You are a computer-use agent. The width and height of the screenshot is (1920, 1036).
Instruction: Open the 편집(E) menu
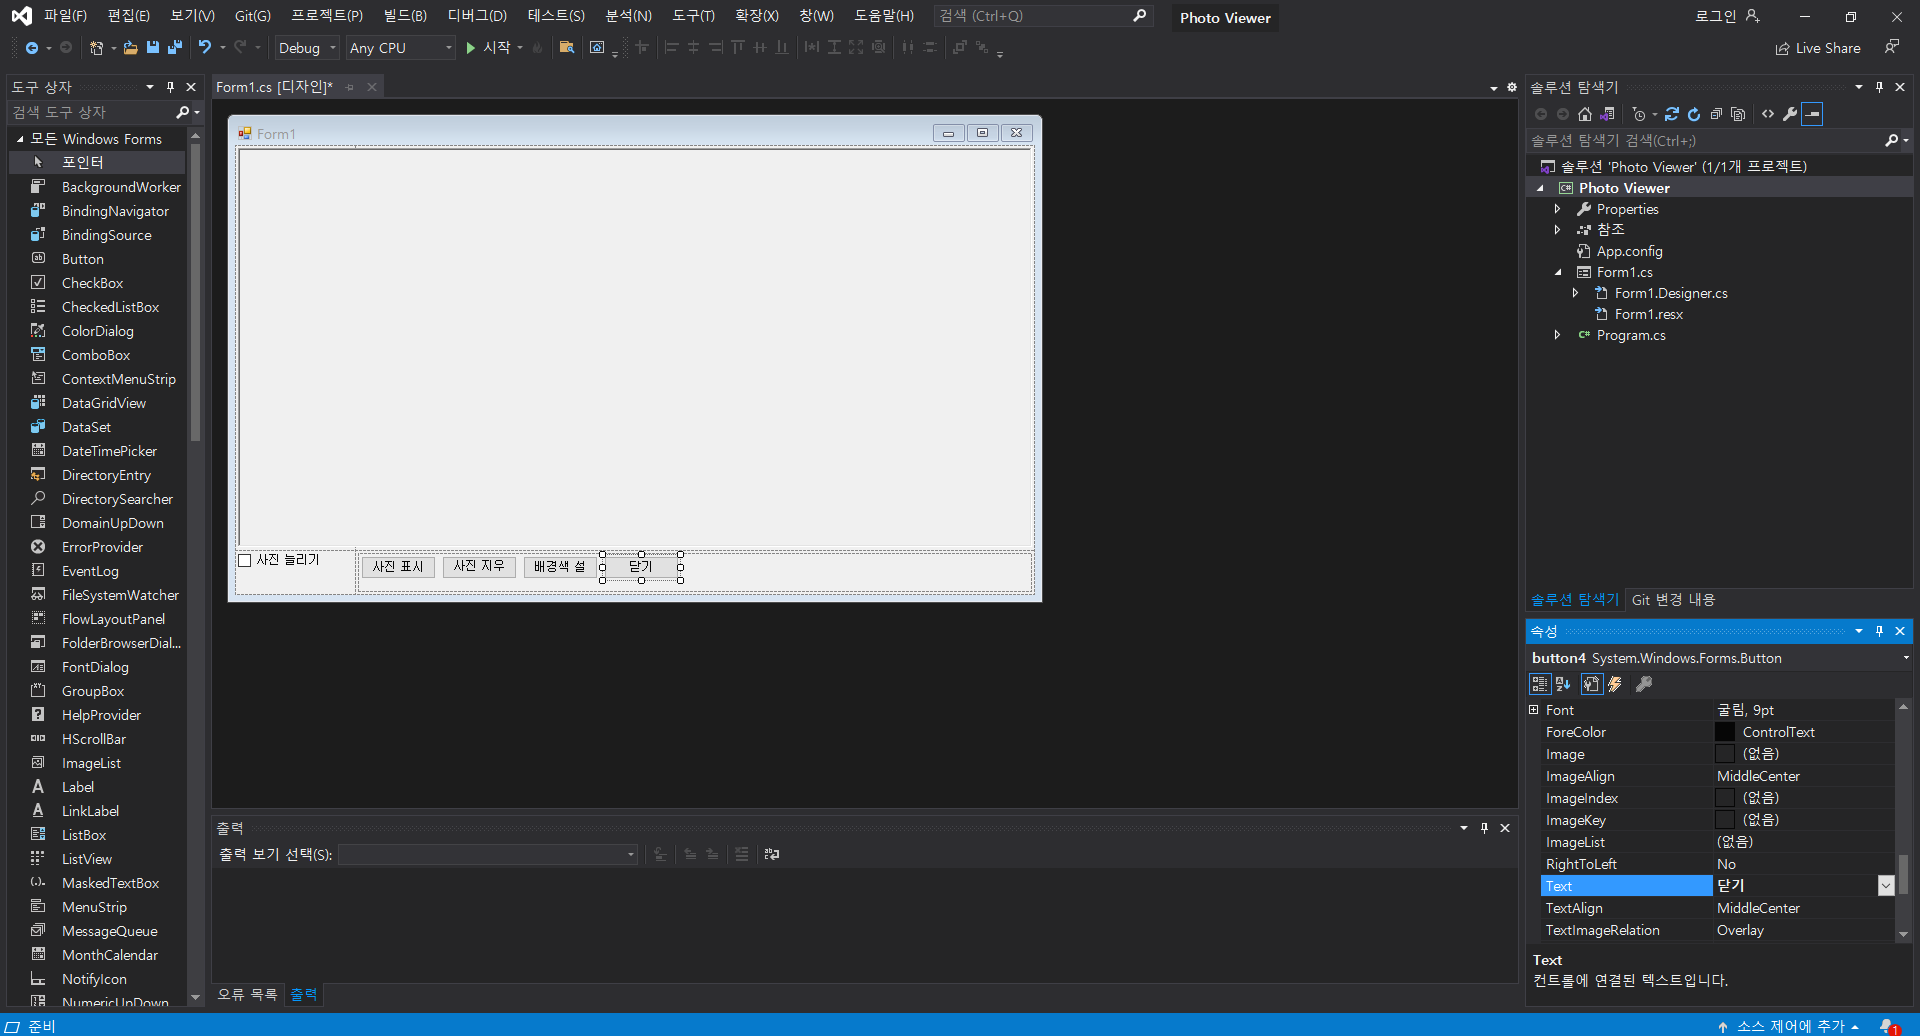[129, 16]
